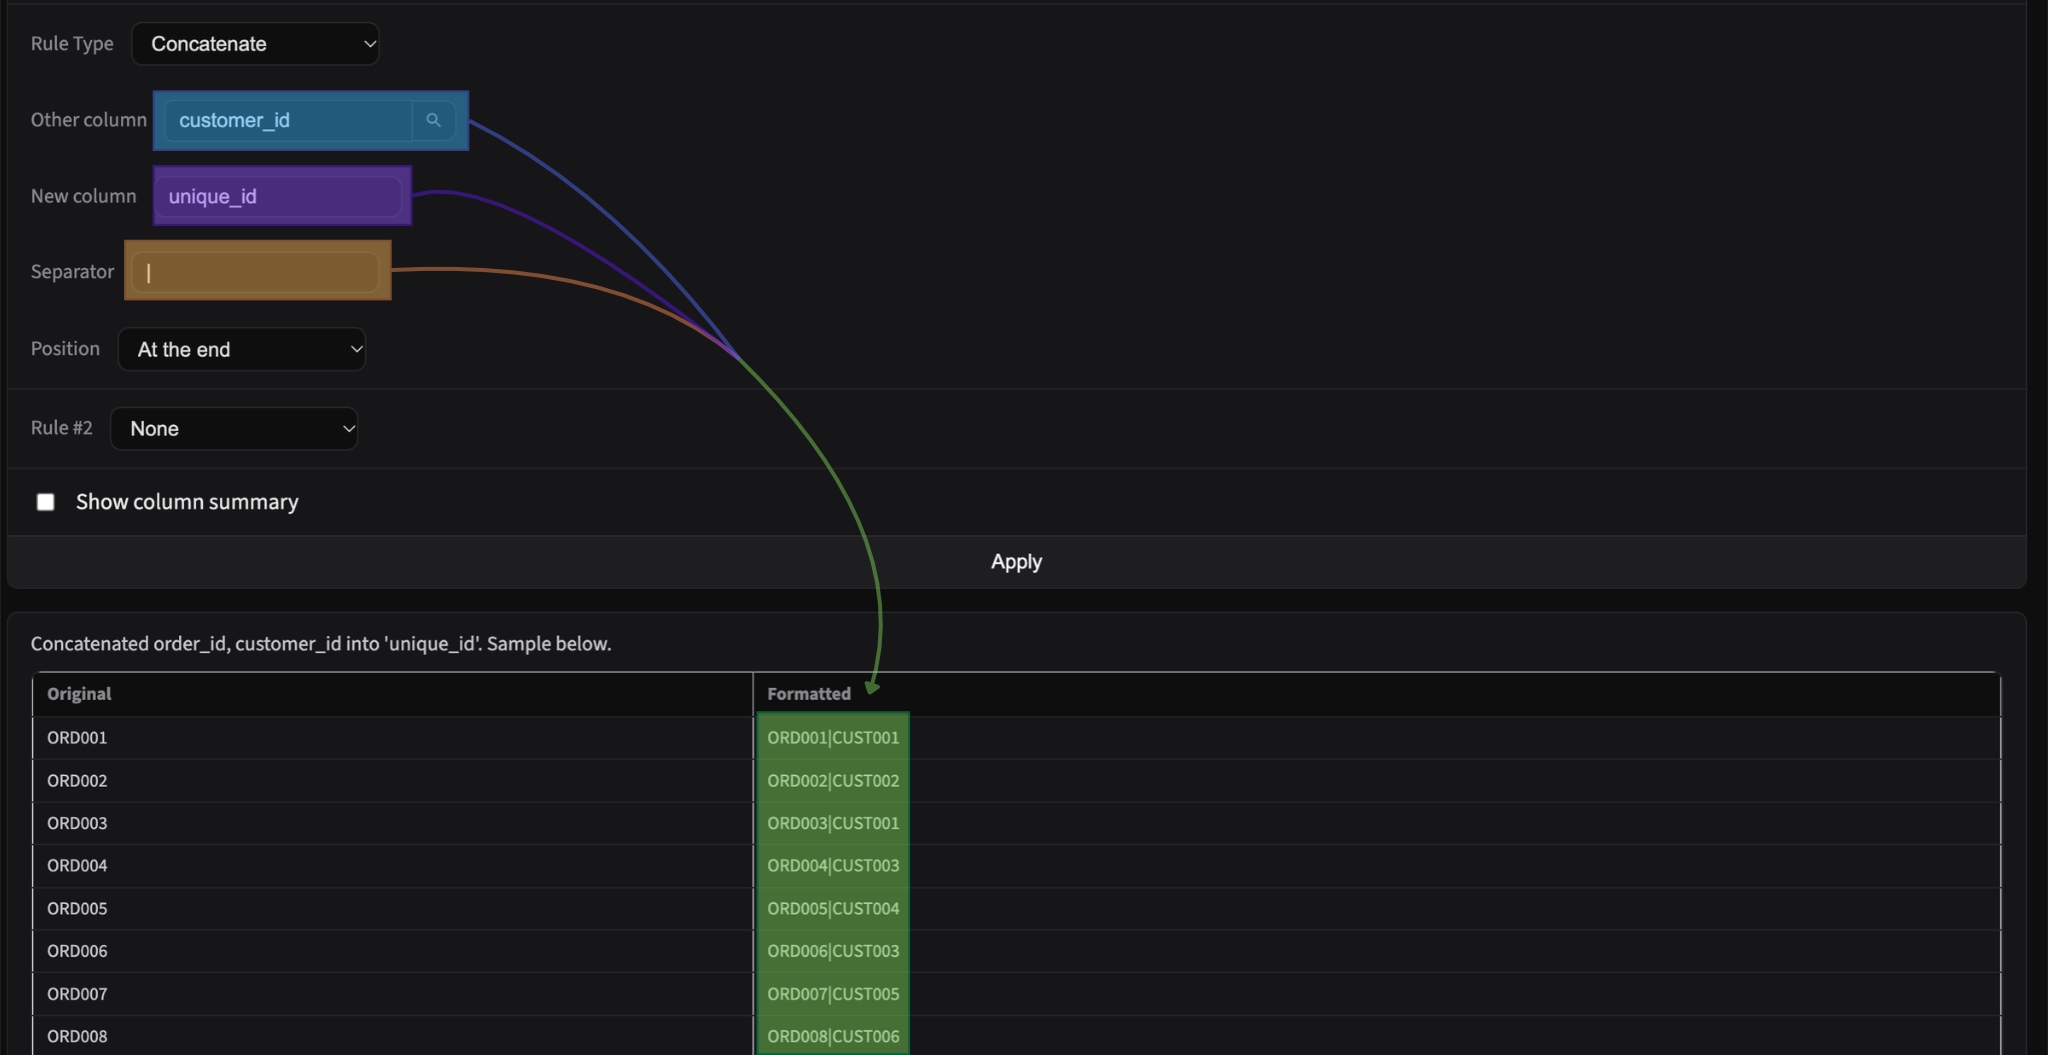
Task: Enable the Show column summary checkbox
Action: pos(46,502)
